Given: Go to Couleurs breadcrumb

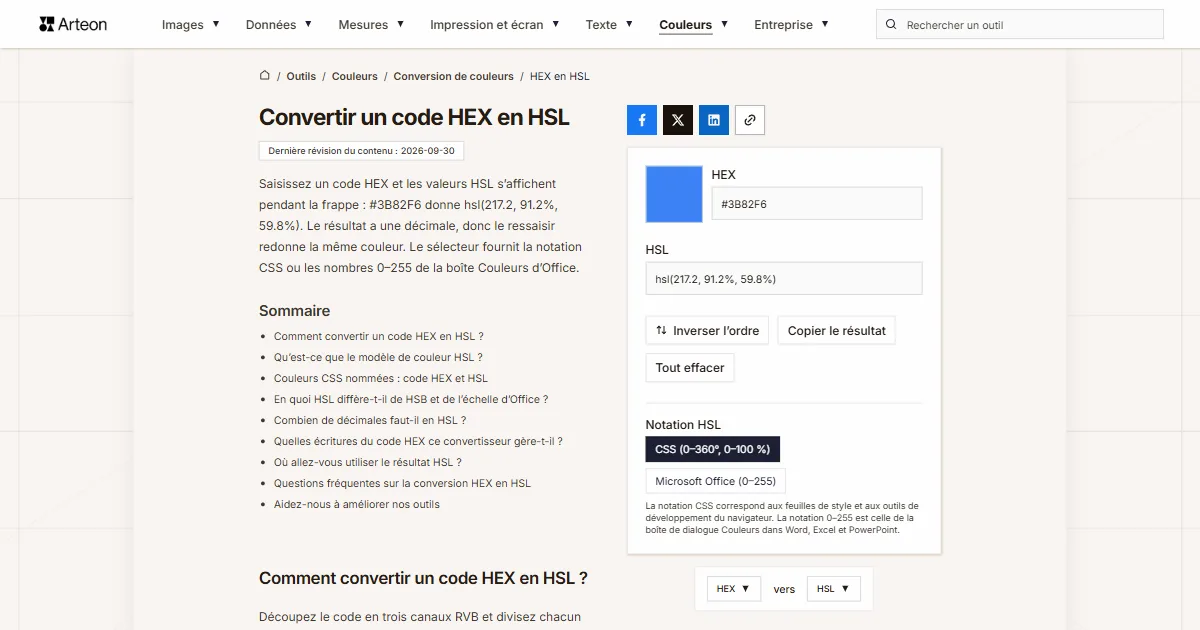Looking at the screenshot, I should 355,76.
